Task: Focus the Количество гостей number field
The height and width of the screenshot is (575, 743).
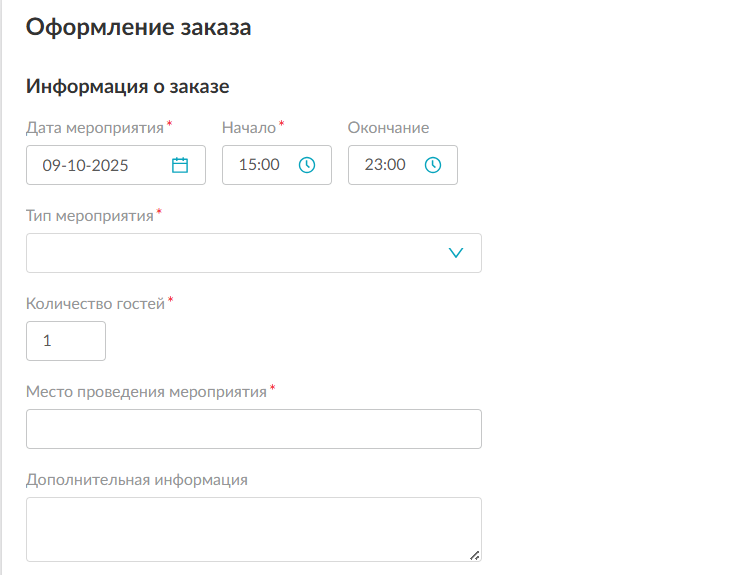Action: tap(65, 341)
